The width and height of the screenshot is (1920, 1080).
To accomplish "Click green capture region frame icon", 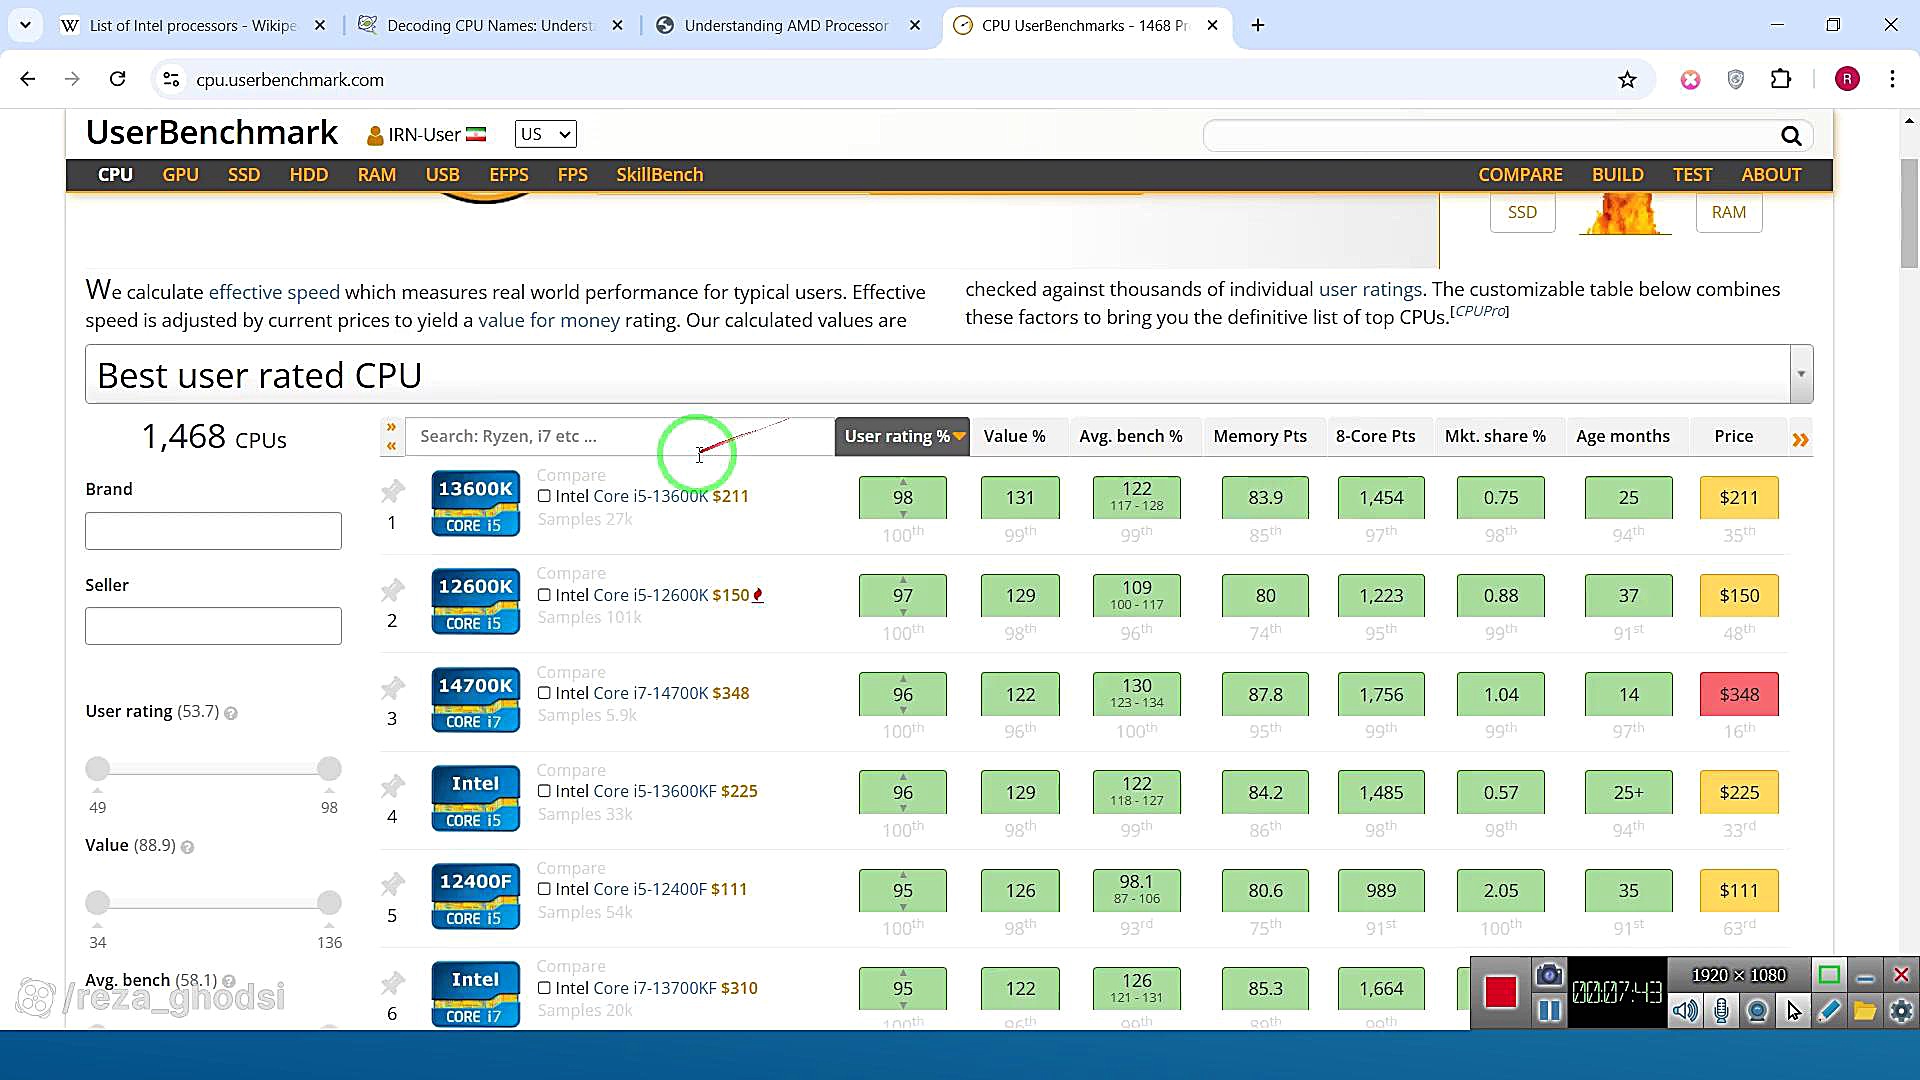I will [x=1829, y=975].
